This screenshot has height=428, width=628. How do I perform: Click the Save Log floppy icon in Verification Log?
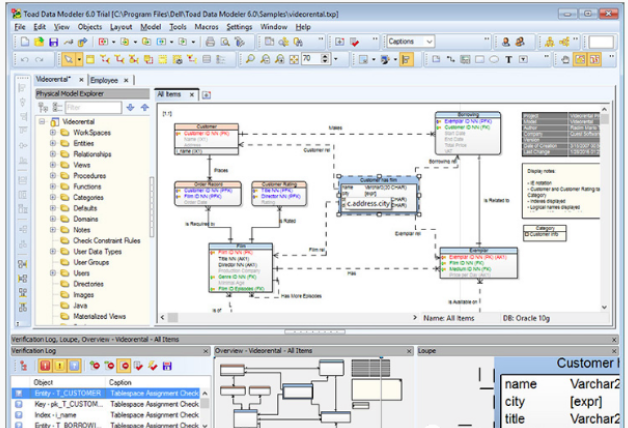tap(167, 366)
